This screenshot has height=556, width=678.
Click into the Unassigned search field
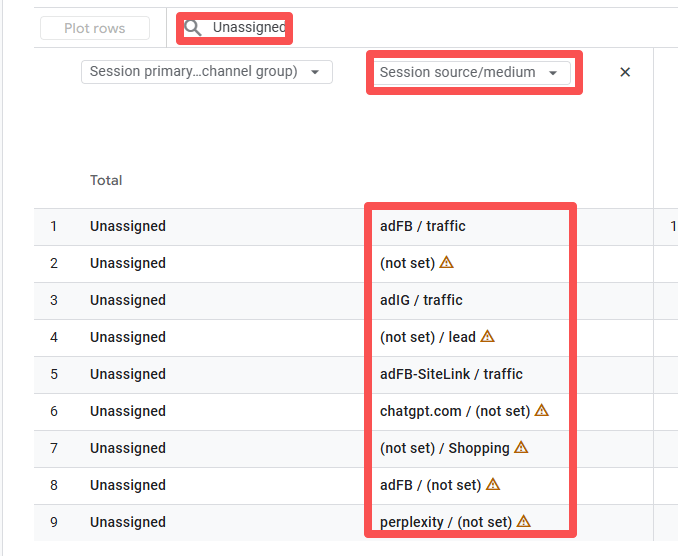[249, 28]
